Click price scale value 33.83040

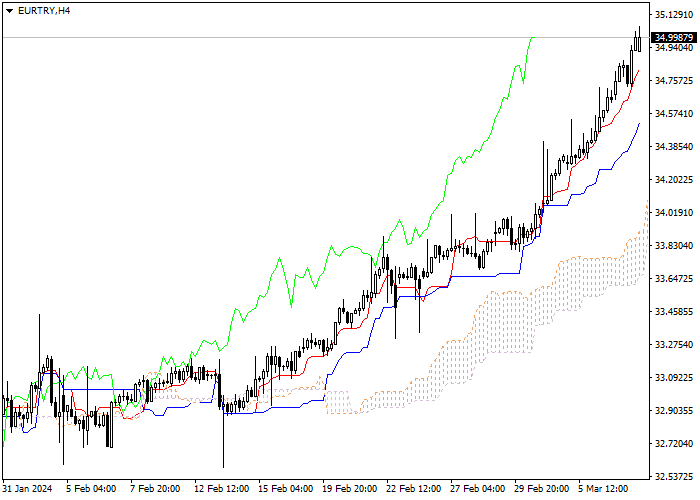[674, 246]
